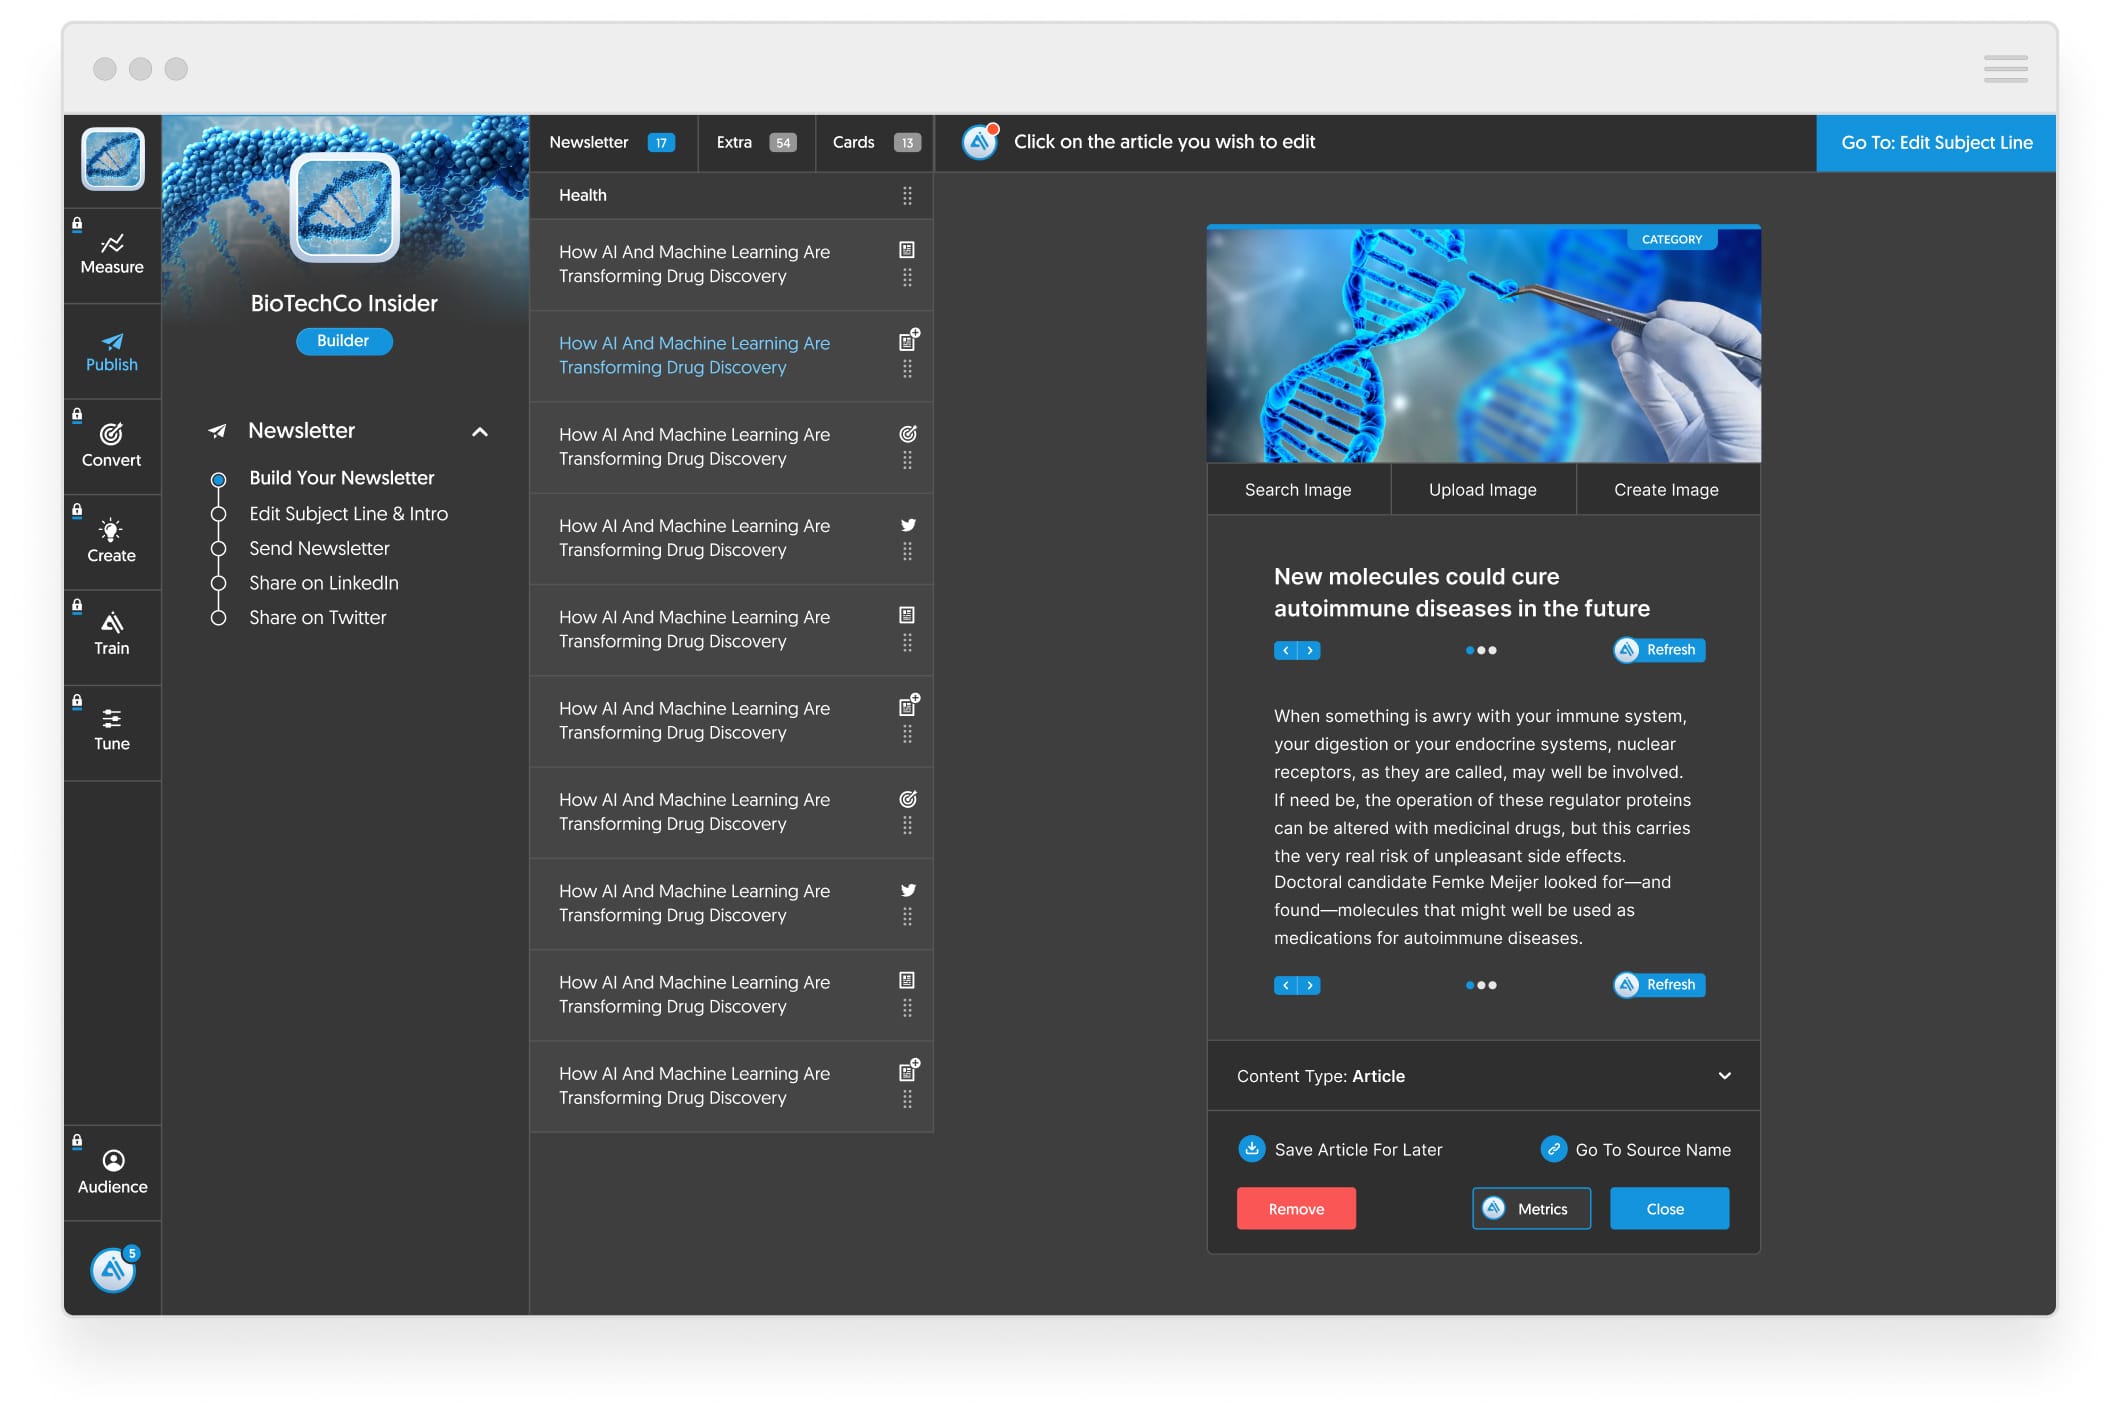Viewport: 2120px width, 1419px height.
Task: Click the BioTechCo Insider avatar image
Action: tap(345, 208)
